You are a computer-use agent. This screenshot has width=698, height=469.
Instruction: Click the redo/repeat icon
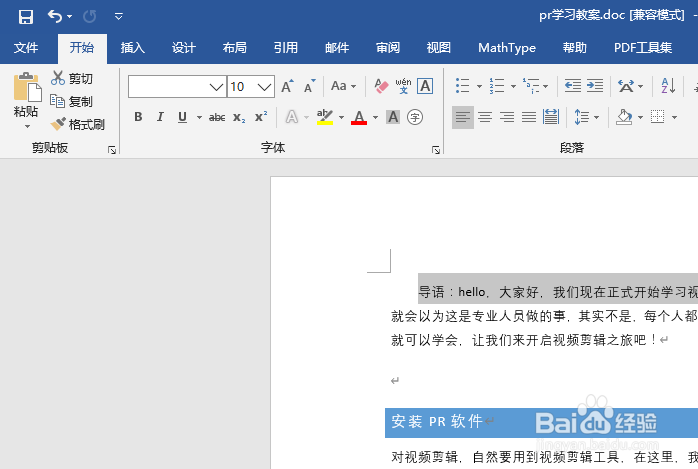(x=89, y=17)
